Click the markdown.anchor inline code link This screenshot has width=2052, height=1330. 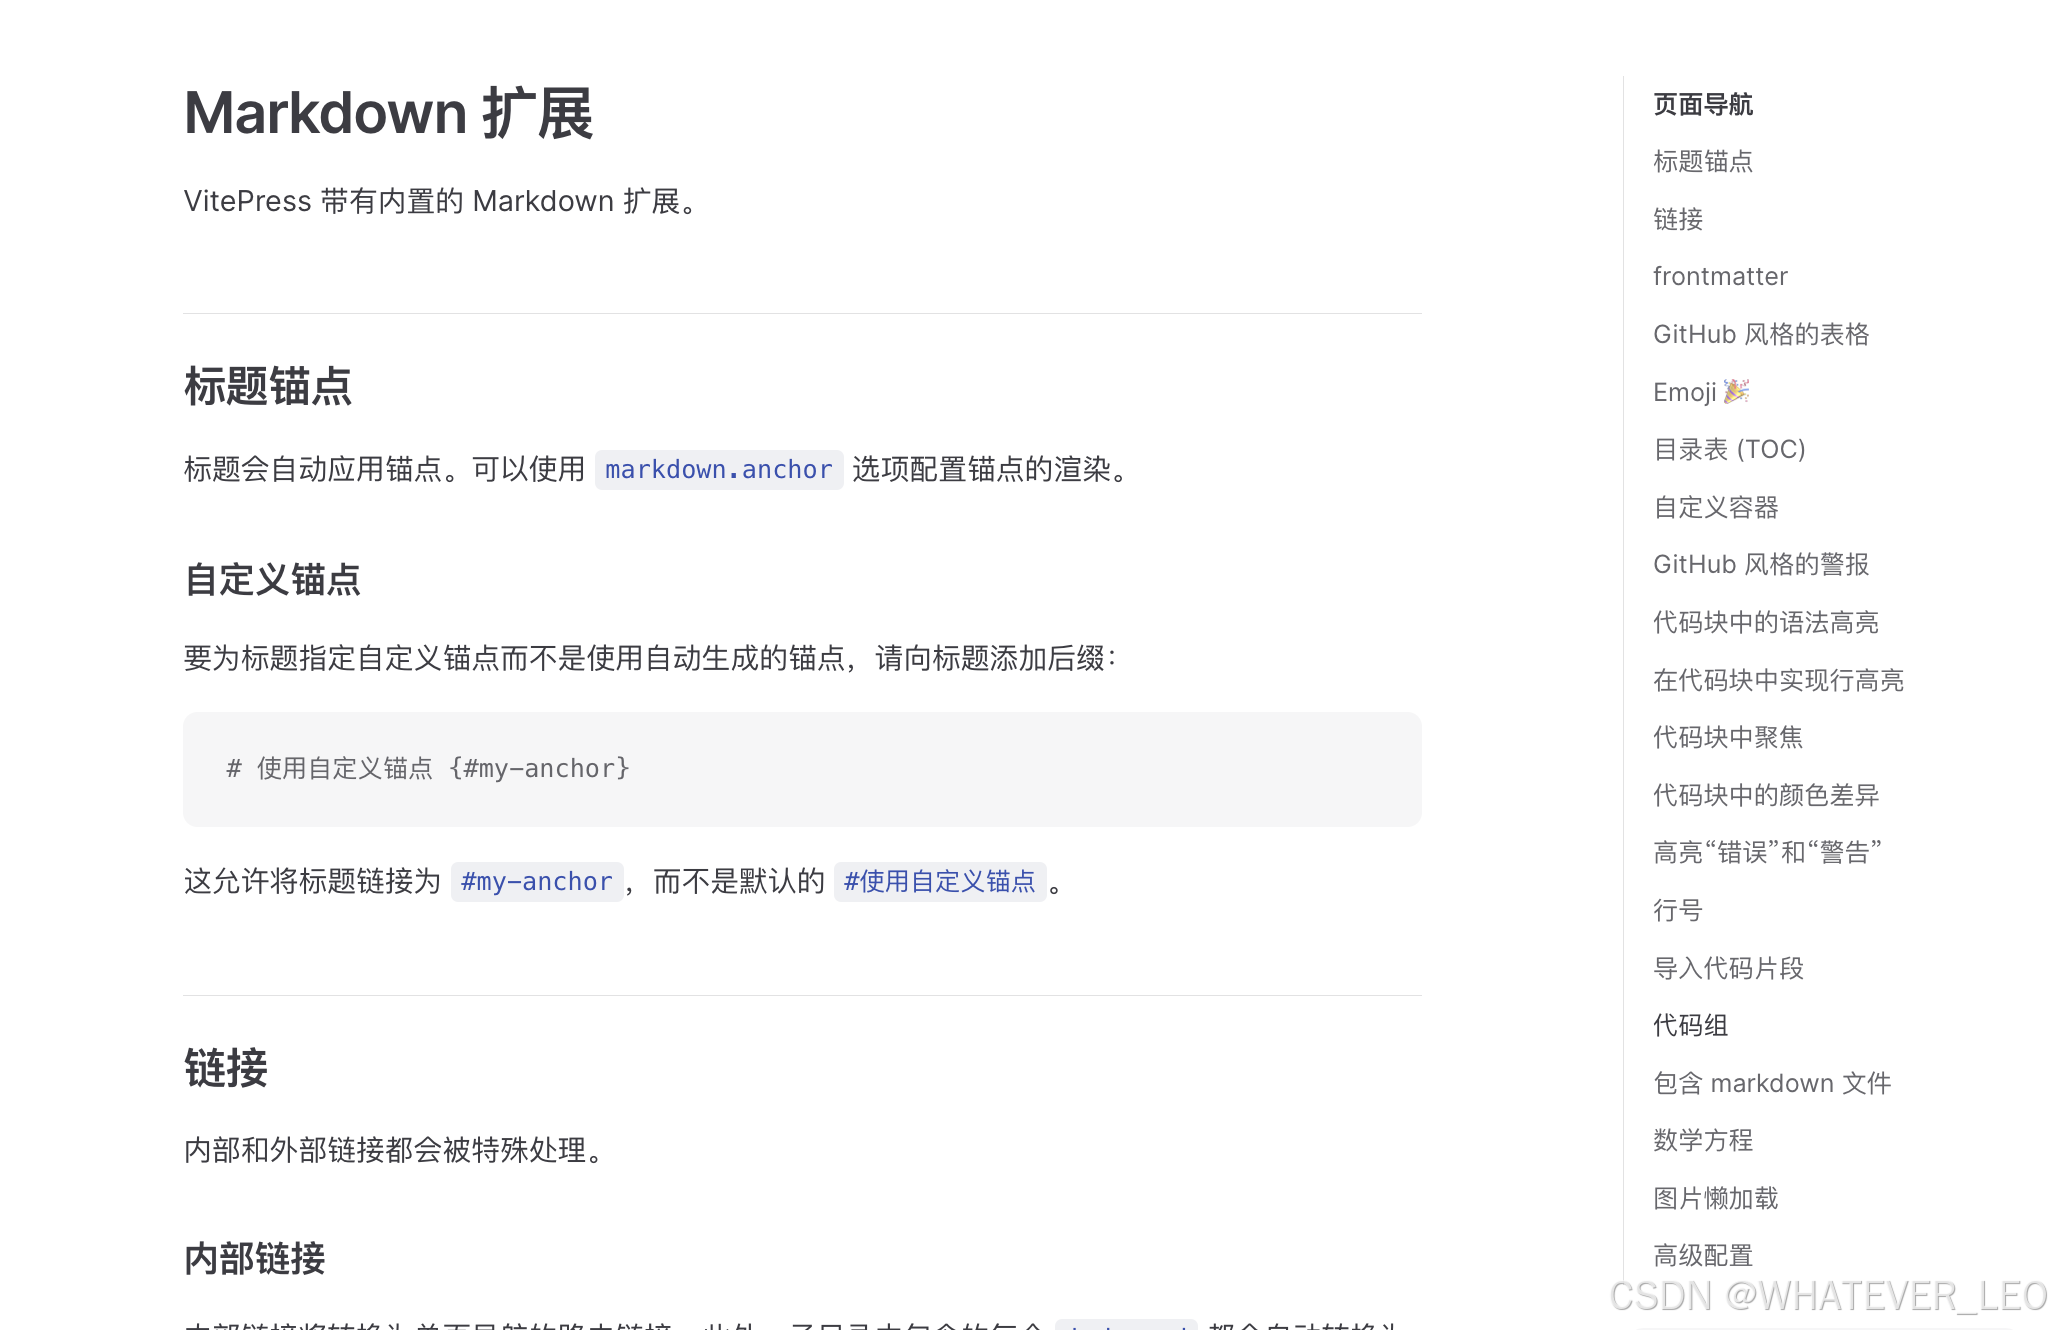[x=718, y=470]
